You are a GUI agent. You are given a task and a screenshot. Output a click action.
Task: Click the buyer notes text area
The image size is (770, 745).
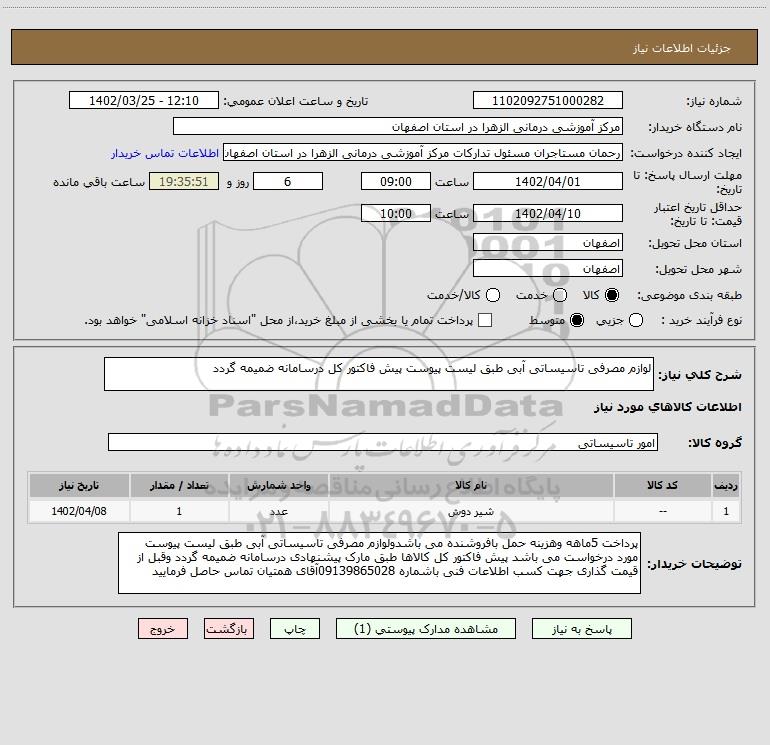coord(379,563)
